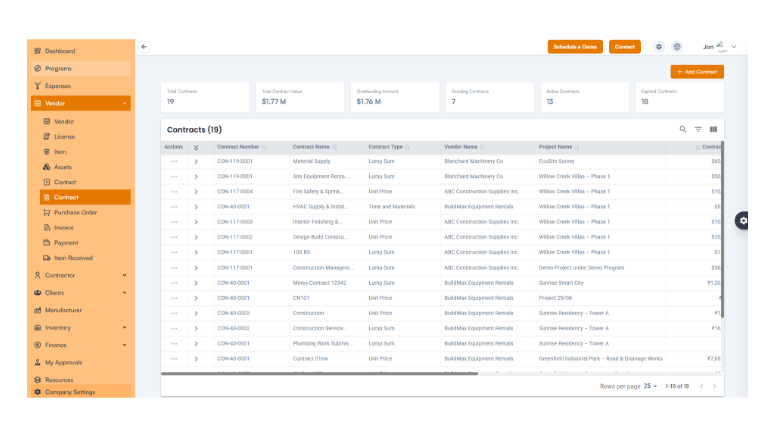Click the Schedule a Demo button
The image size is (775, 436).
pos(575,47)
